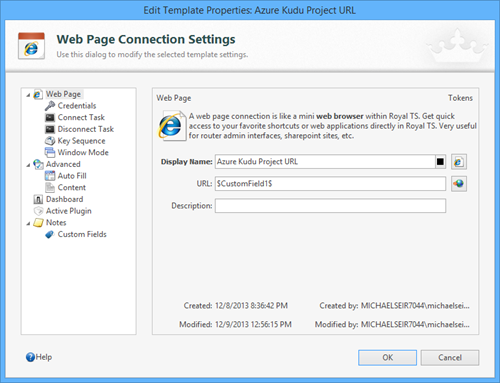Click the Active Plugin shield icon
Viewport: 500px width, 383px height.
point(38,211)
